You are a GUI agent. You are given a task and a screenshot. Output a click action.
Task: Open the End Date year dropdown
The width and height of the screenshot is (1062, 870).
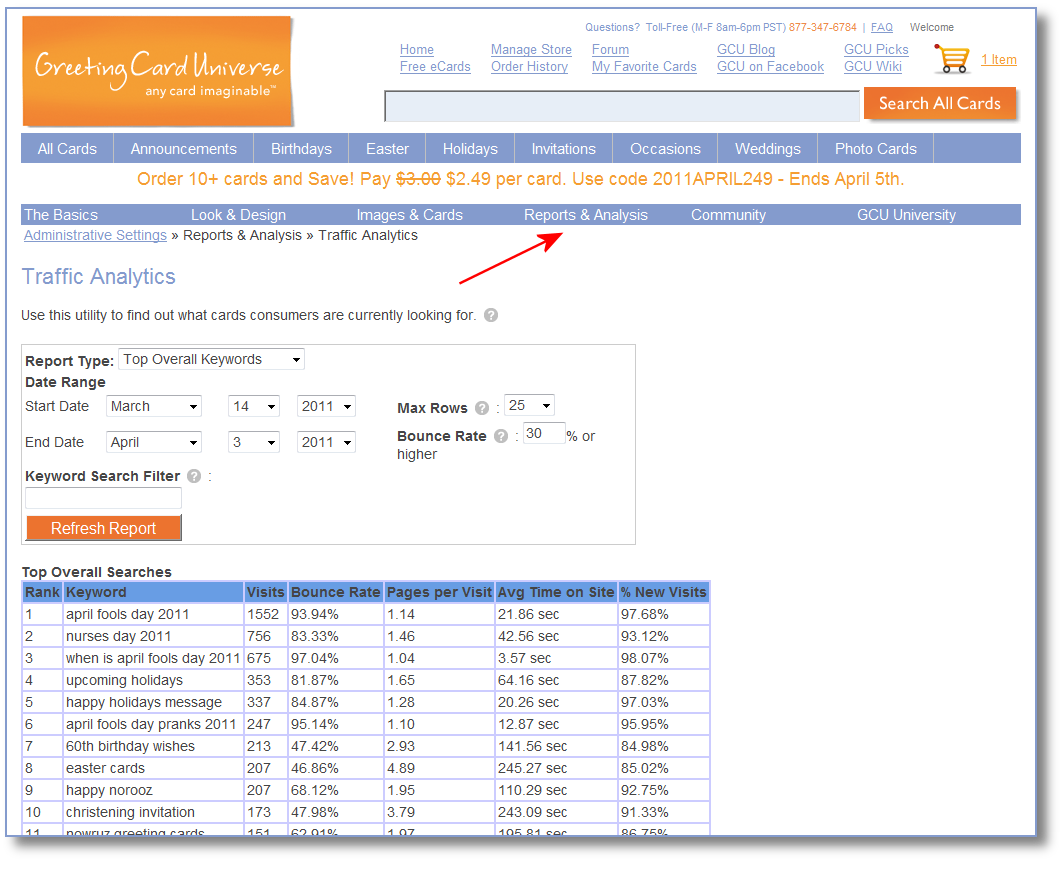point(326,442)
